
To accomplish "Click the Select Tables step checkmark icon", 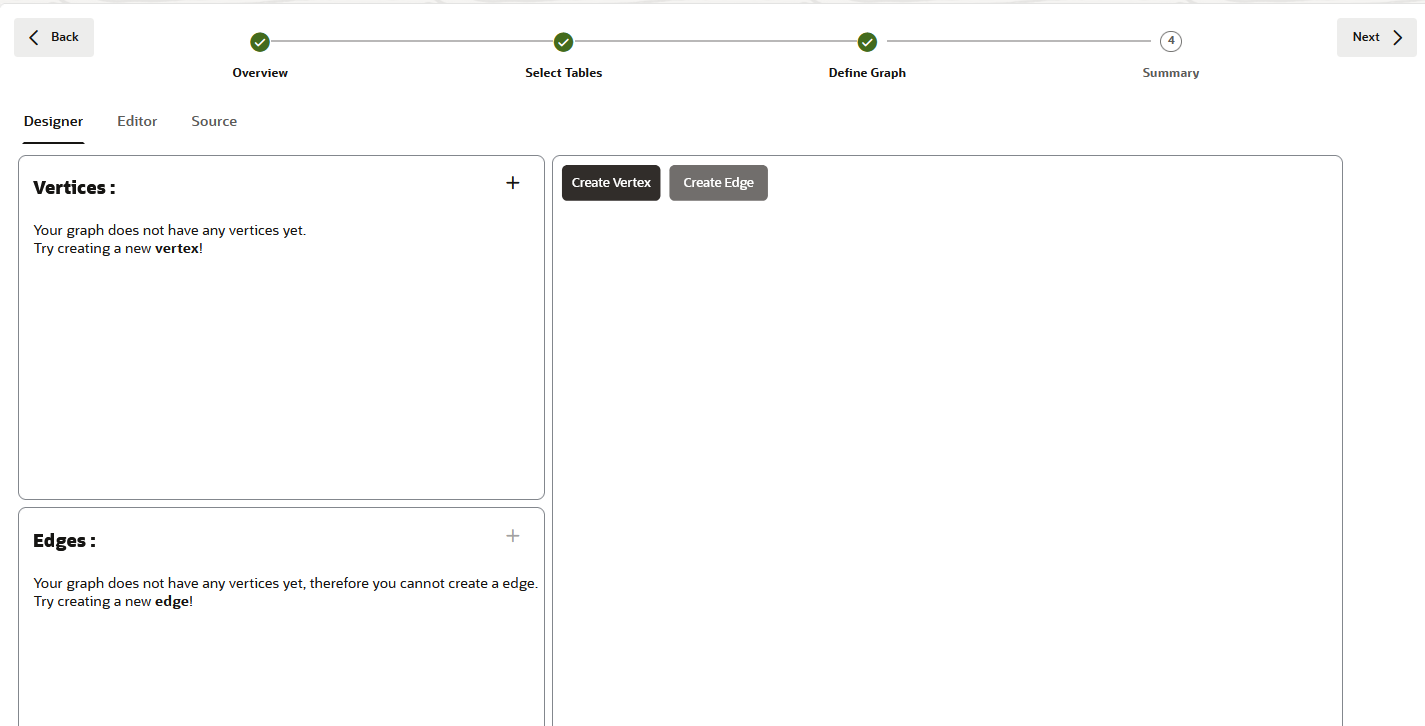I will 563,42.
